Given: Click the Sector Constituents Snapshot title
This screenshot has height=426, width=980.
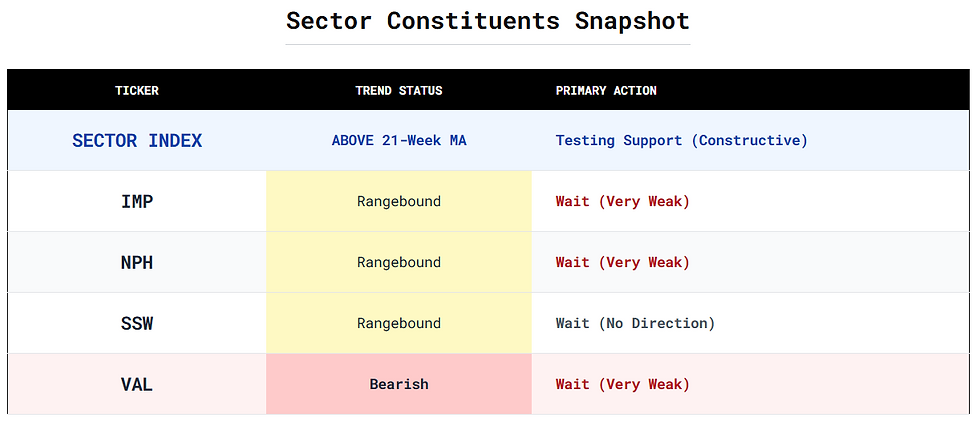Looking at the screenshot, I should (488, 21).
